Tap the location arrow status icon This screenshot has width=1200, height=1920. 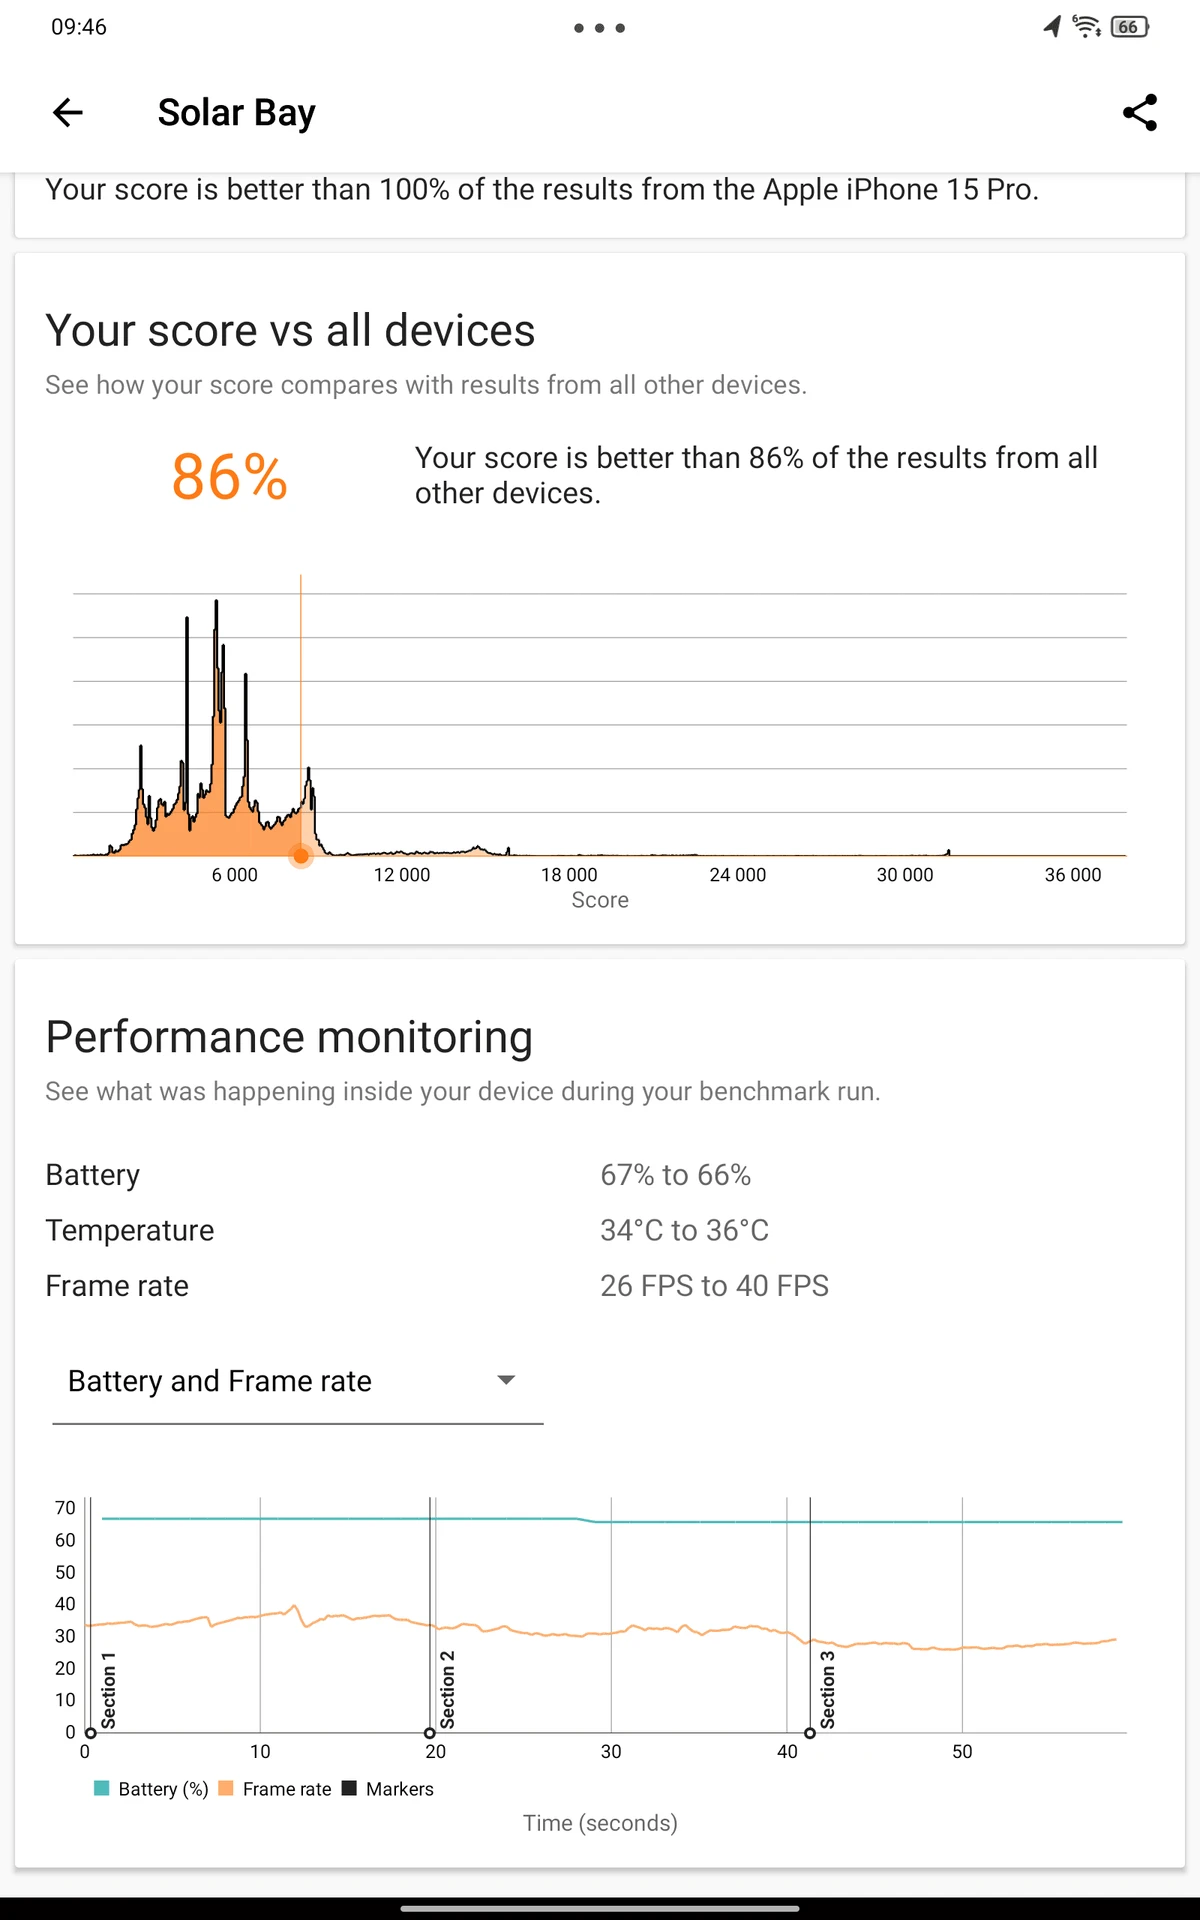[1052, 27]
